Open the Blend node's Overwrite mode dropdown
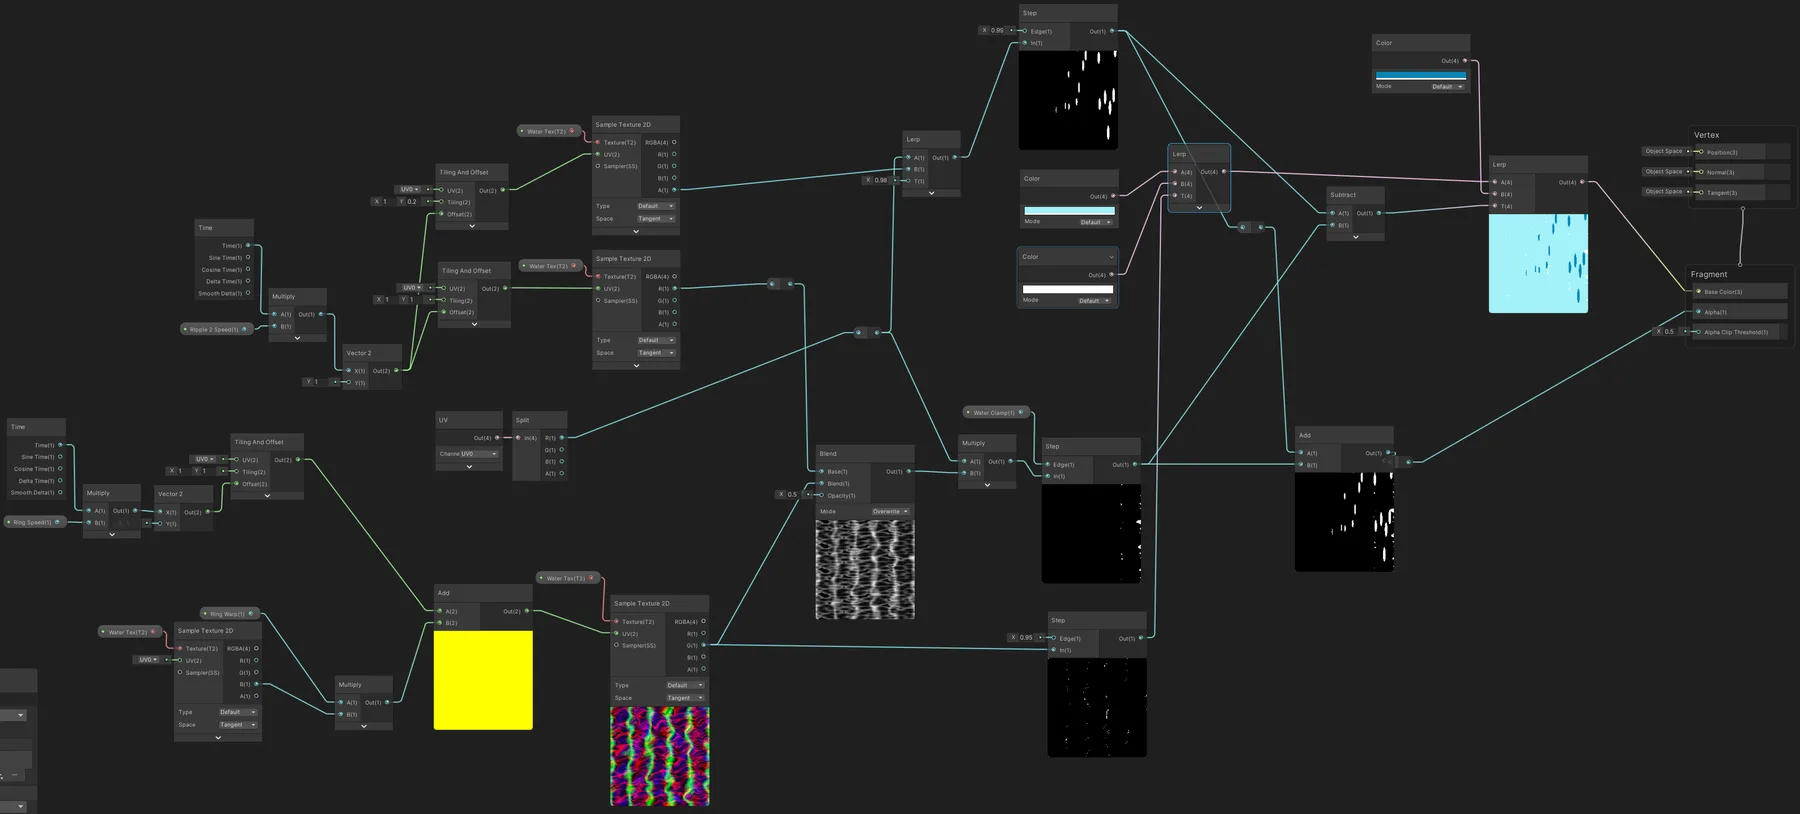 (889, 511)
